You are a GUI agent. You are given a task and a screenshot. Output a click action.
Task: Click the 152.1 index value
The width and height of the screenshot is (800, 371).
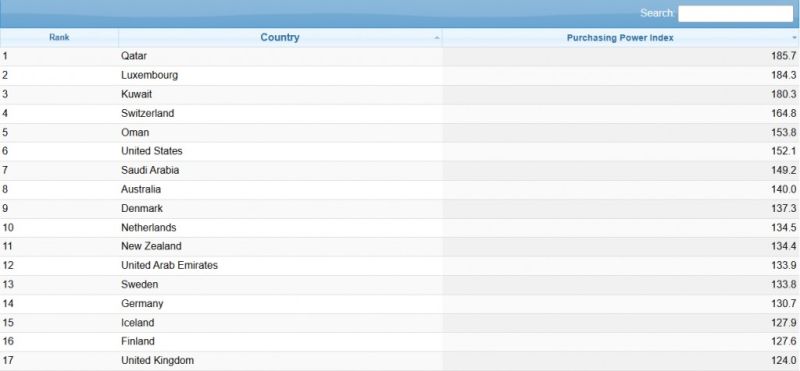pos(784,151)
